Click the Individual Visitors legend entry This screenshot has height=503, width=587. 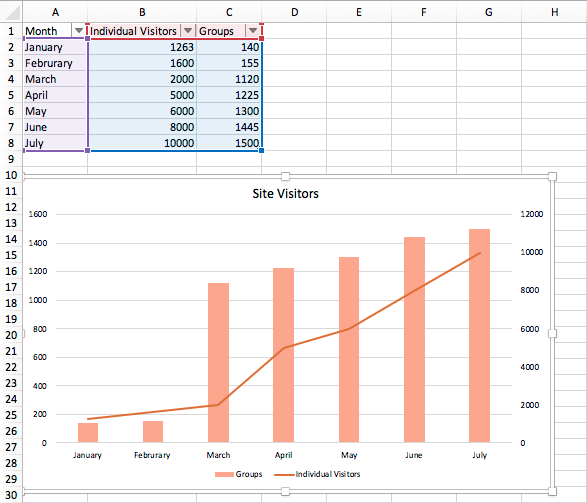(x=317, y=474)
